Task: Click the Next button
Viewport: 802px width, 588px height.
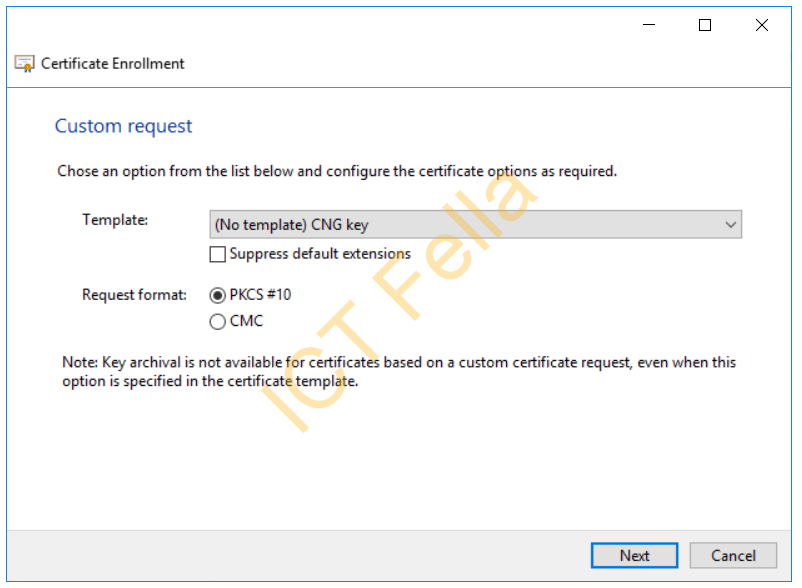Action: coord(634,555)
